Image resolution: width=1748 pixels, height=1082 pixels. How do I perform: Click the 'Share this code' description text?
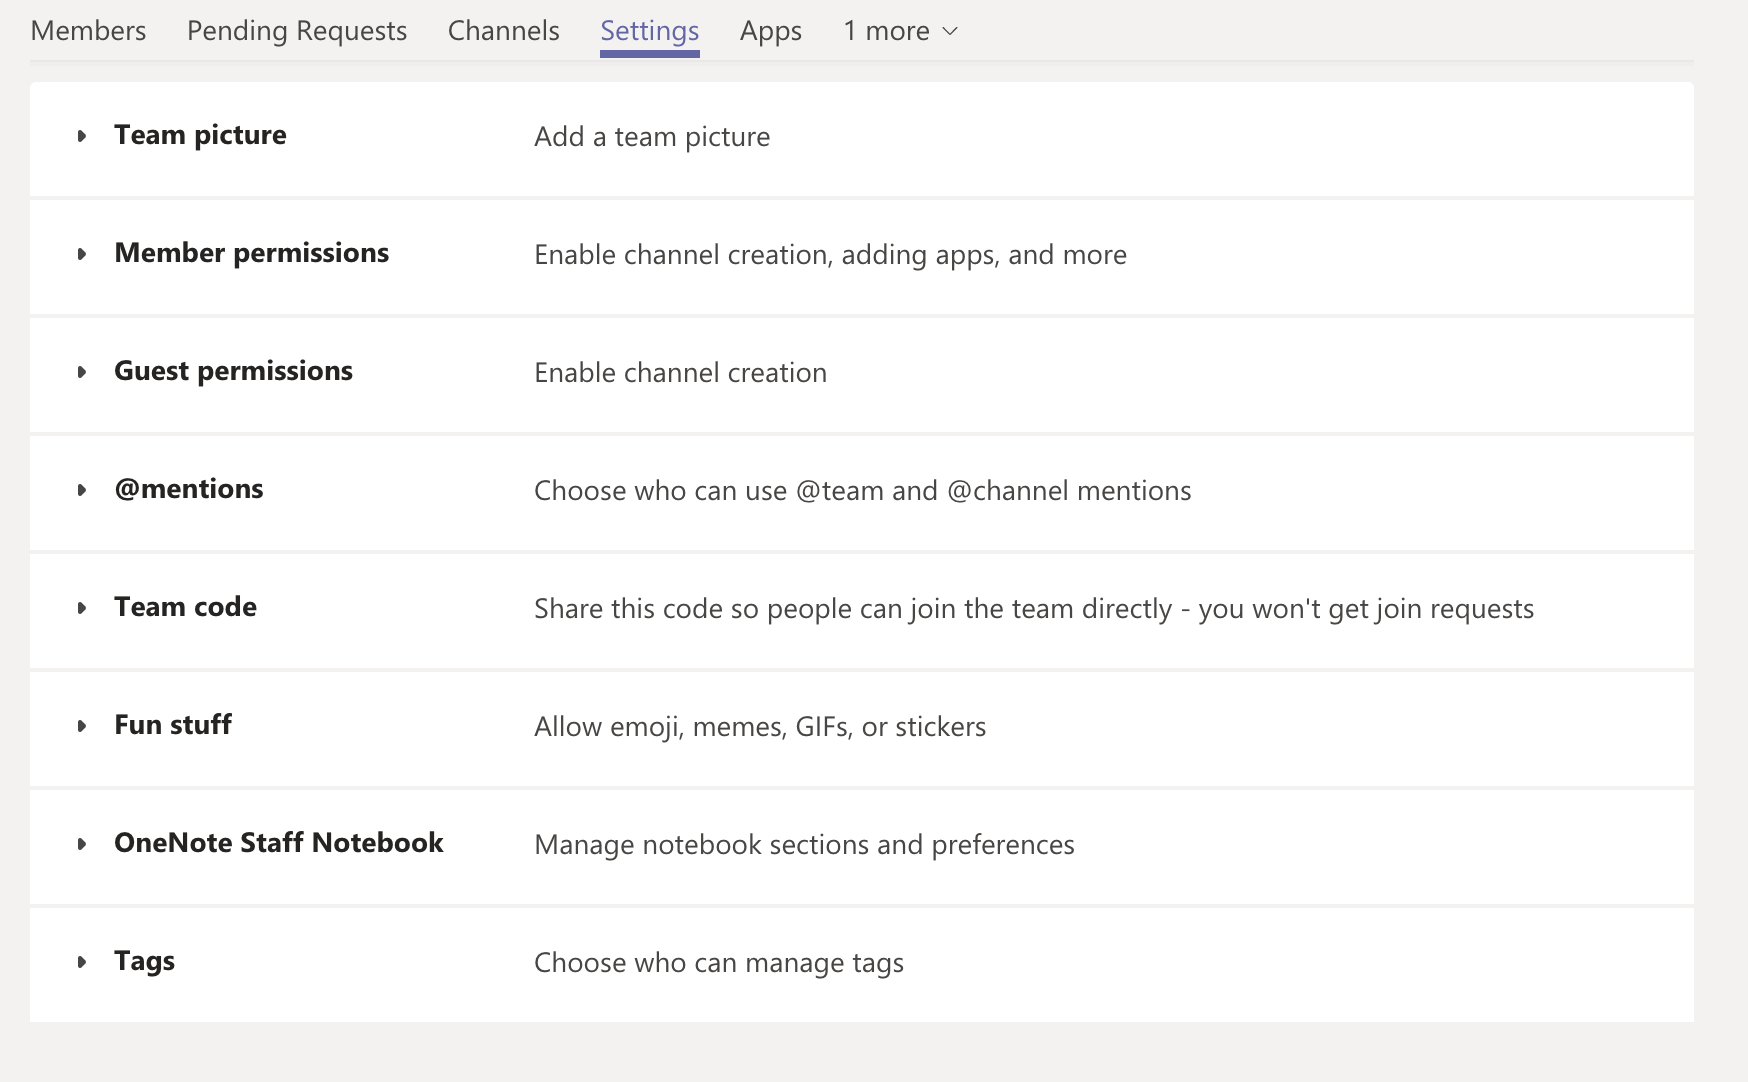1033,609
